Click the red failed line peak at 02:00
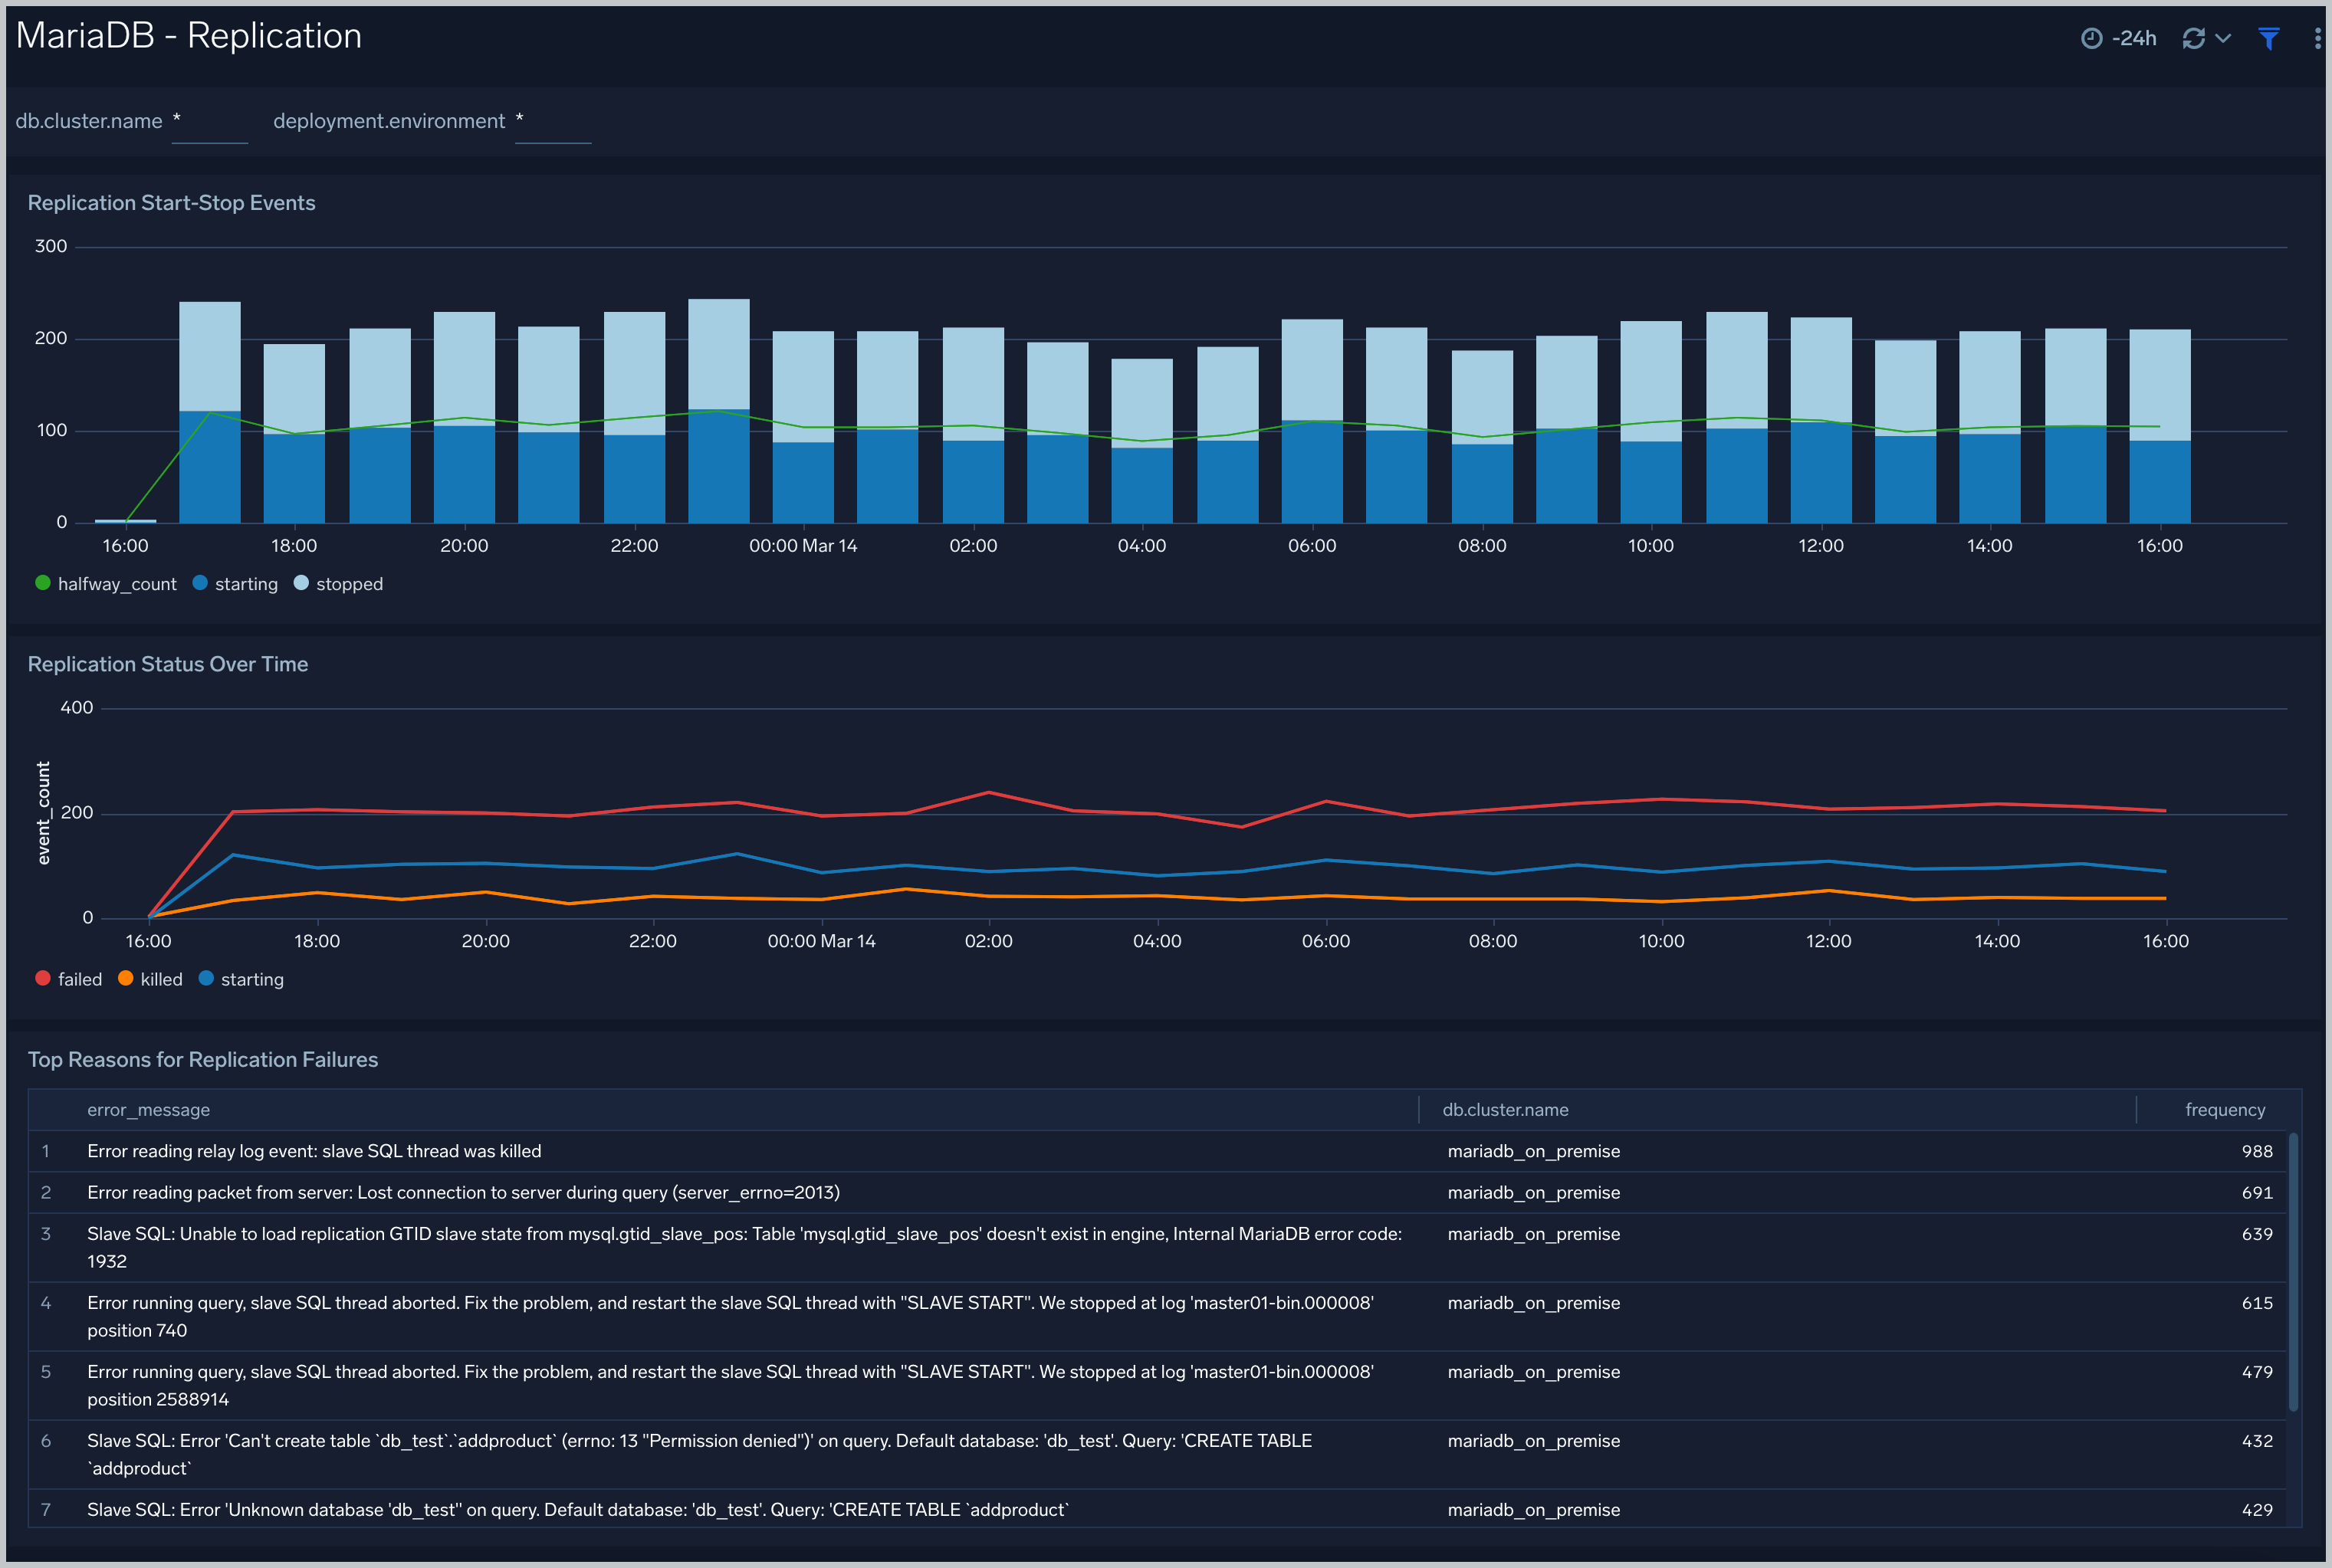This screenshot has height=1568, width=2332. click(989, 792)
